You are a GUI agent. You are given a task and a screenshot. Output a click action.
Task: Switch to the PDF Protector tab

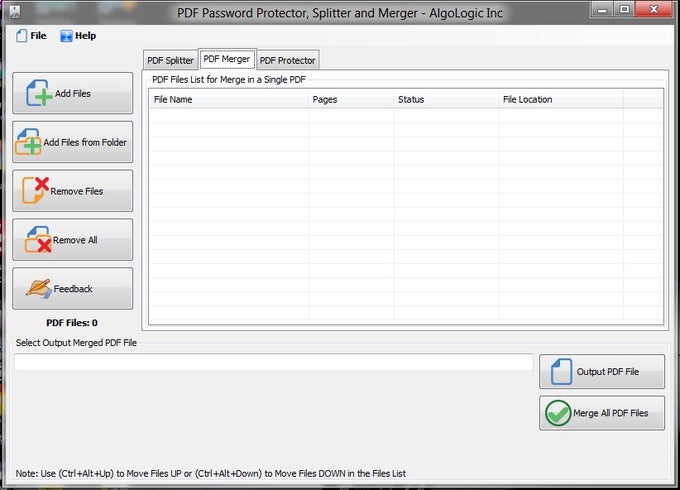(288, 60)
